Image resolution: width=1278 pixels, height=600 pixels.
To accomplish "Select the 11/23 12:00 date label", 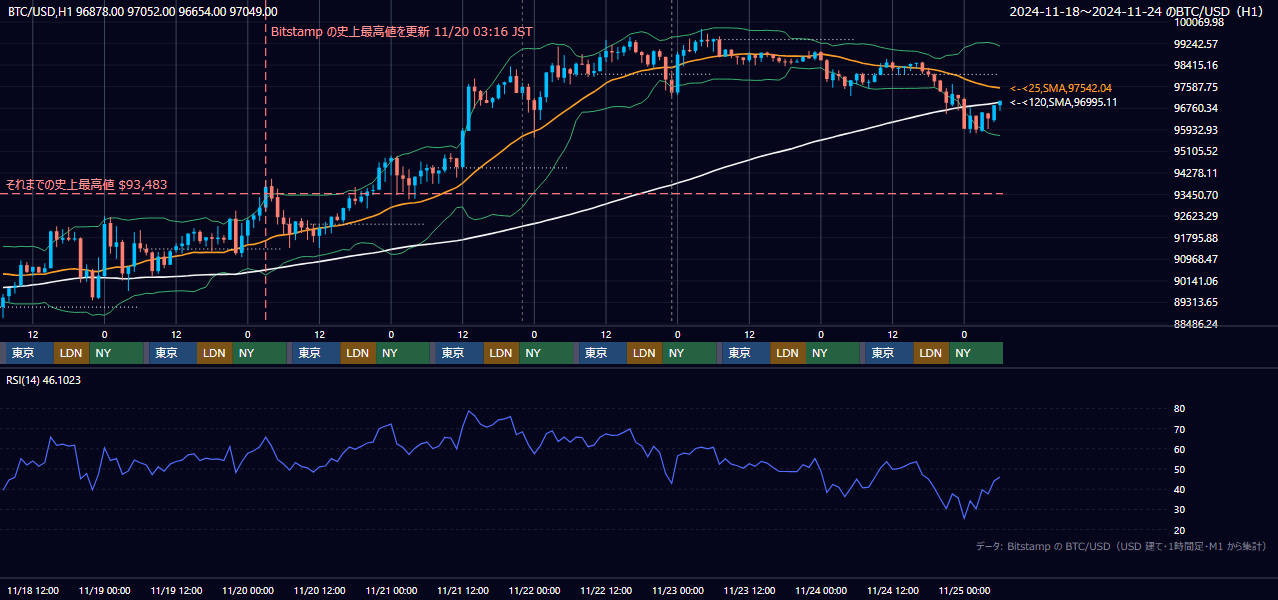I will pyautogui.click(x=750, y=590).
